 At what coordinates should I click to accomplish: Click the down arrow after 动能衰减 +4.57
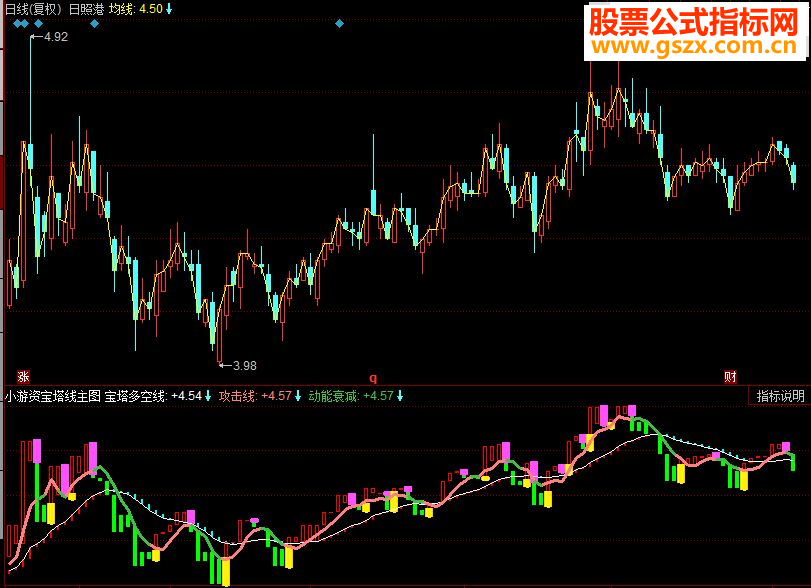(x=400, y=396)
